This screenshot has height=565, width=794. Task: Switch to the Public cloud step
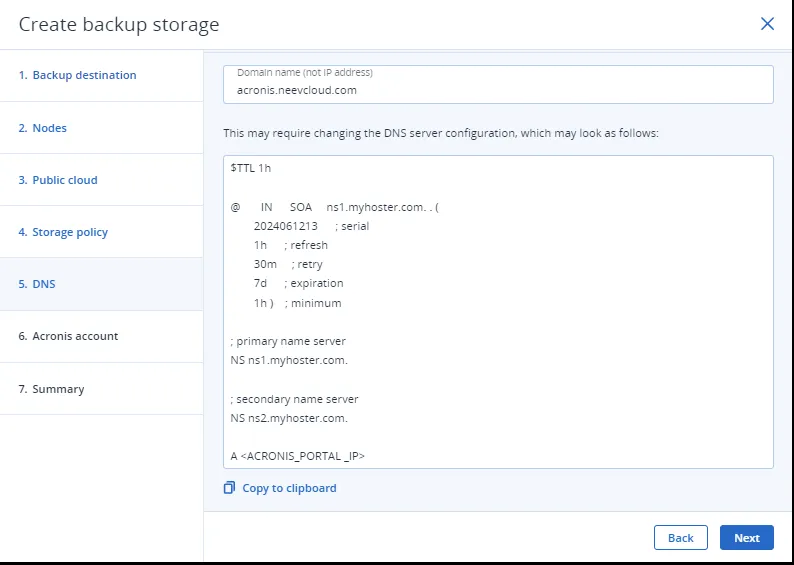(x=101, y=180)
